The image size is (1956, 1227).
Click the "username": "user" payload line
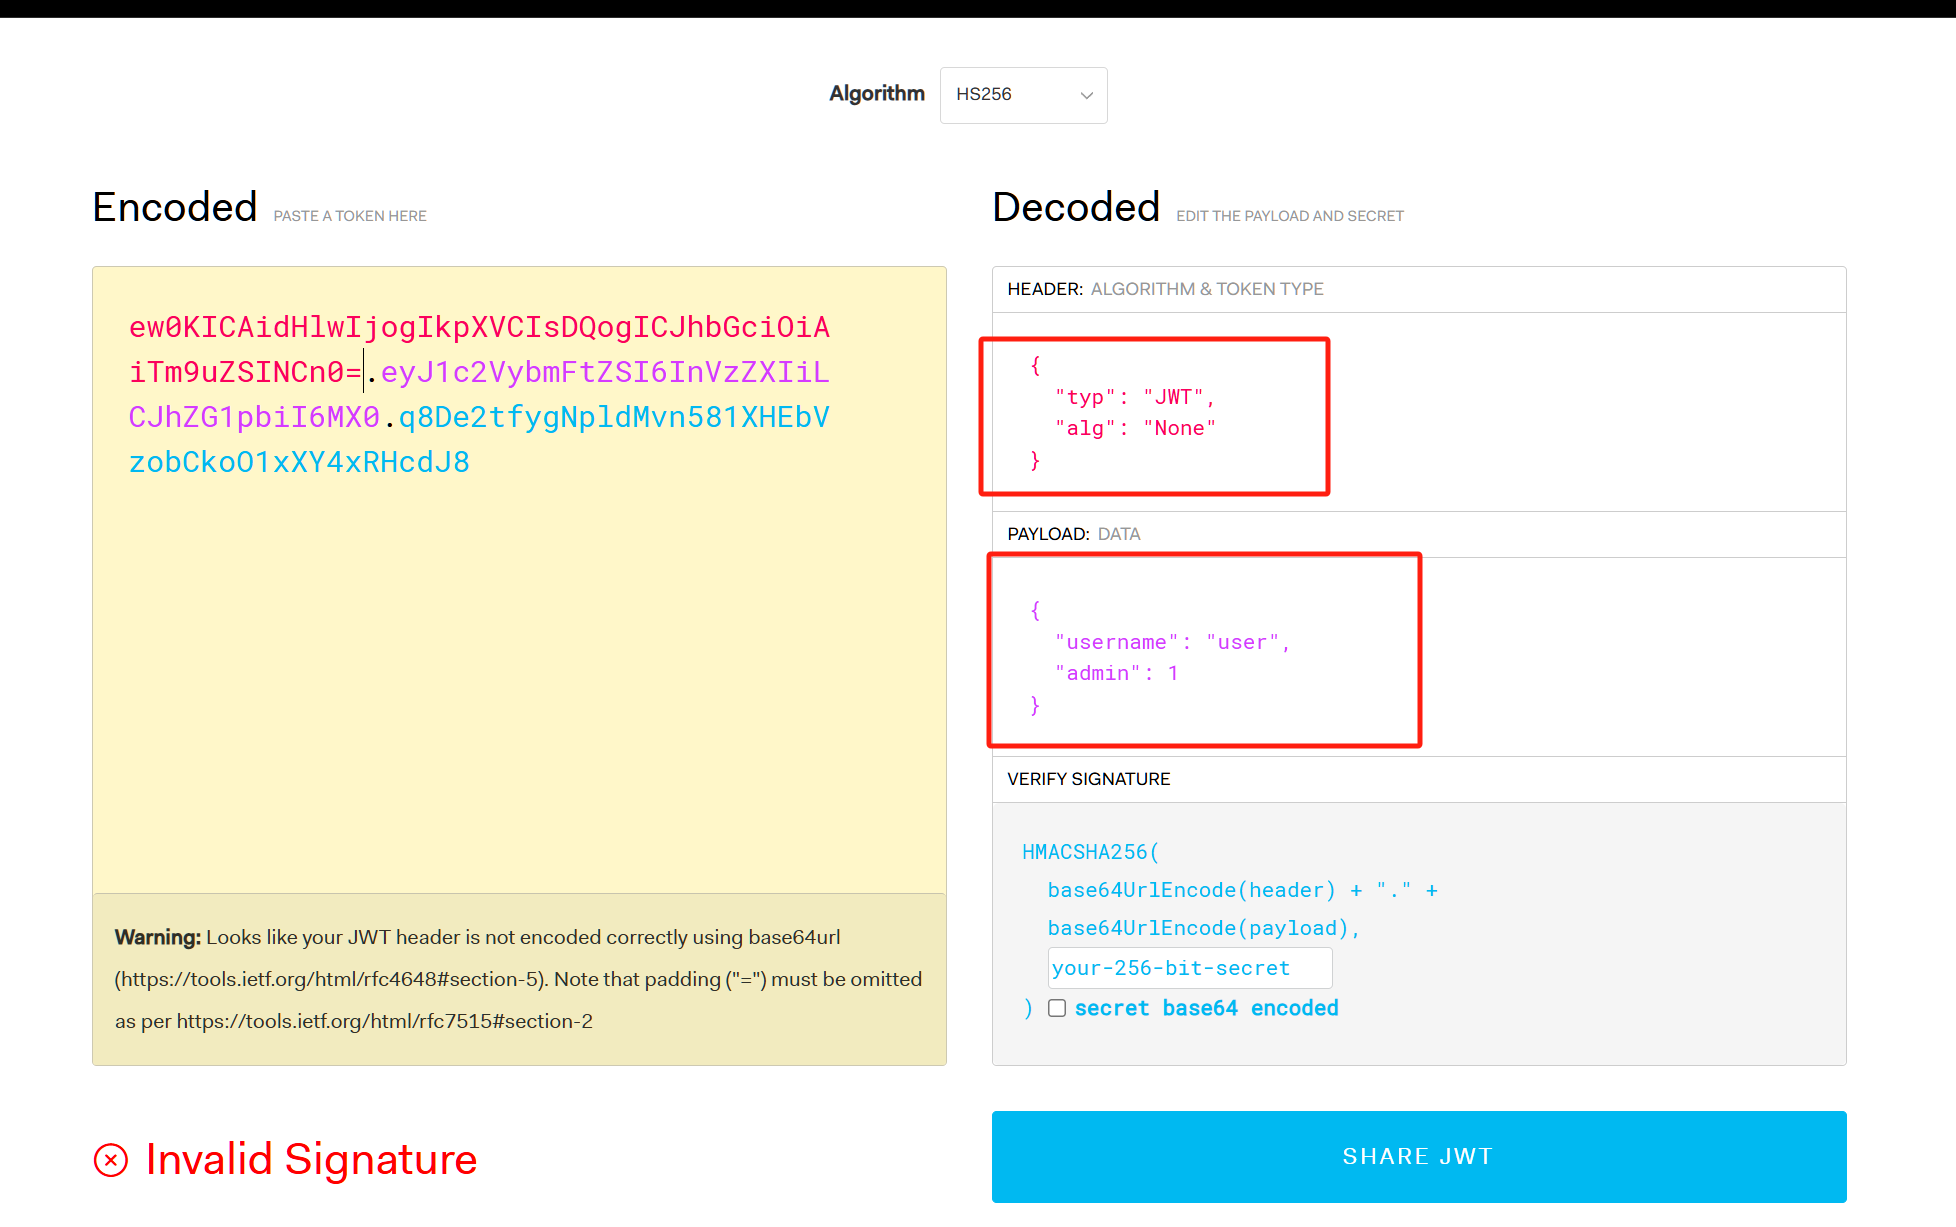pos(1172,643)
